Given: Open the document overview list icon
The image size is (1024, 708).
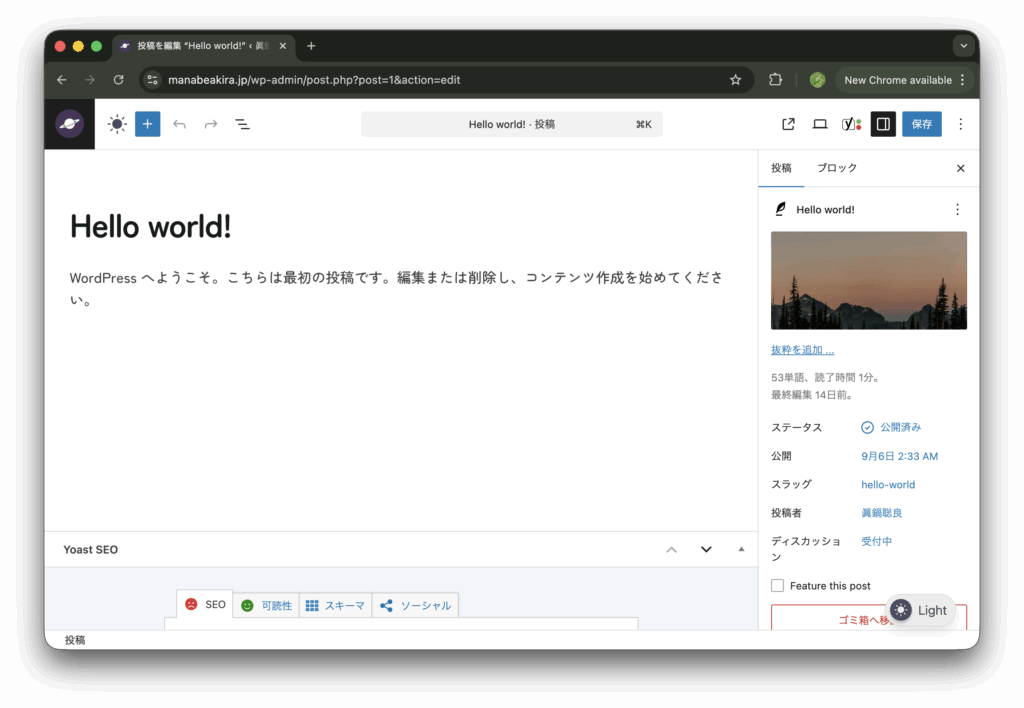Looking at the screenshot, I should [x=242, y=124].
